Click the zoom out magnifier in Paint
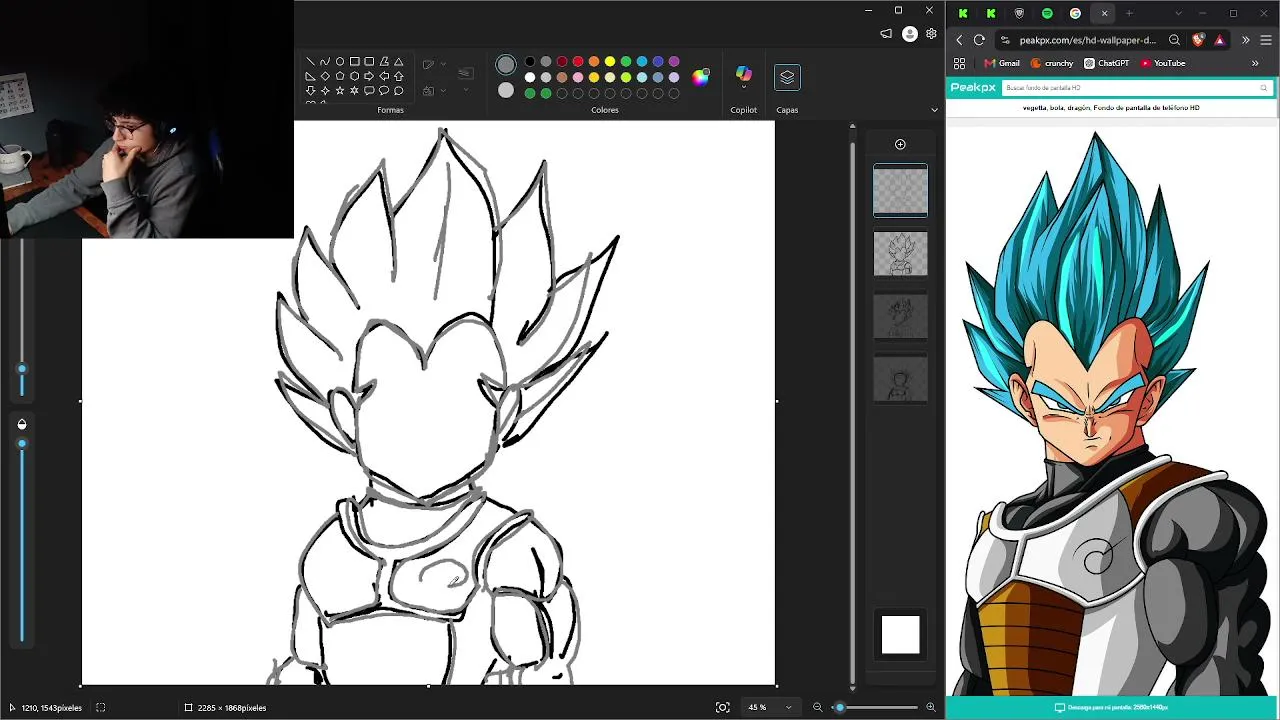The image size is (1280, 720). [x=817, y=707]
